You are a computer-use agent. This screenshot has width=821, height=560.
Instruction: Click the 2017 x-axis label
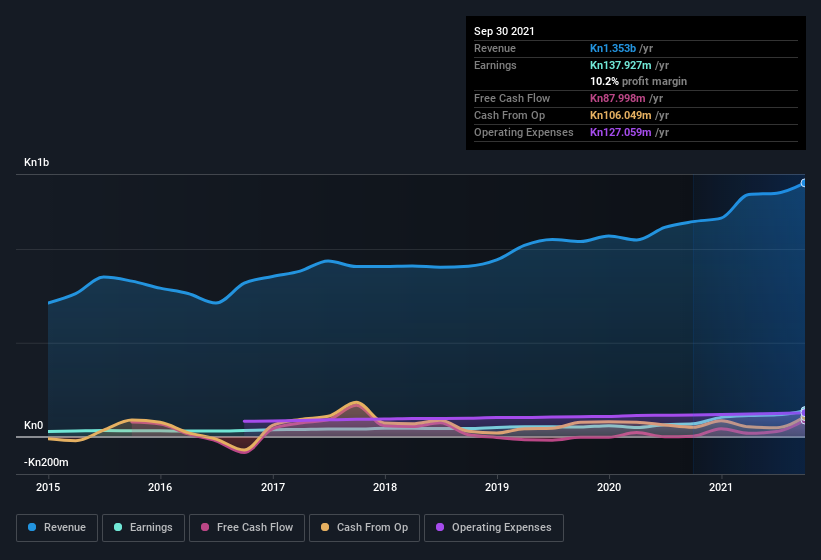[273, 487]
